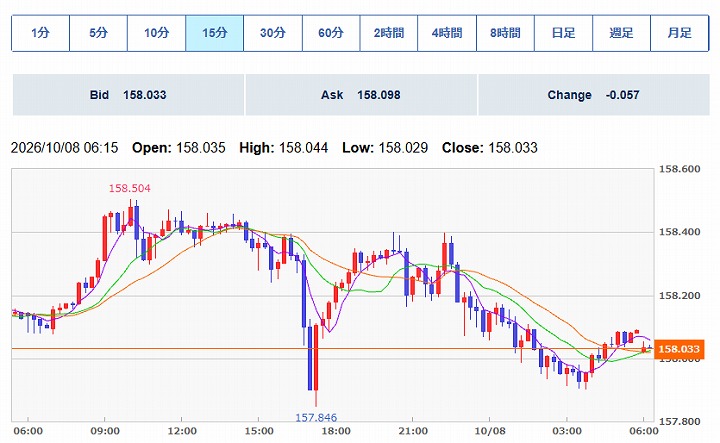Switch to the 5分 chart interval
Screen dimensions: 720x443
(x=98, y=33)
